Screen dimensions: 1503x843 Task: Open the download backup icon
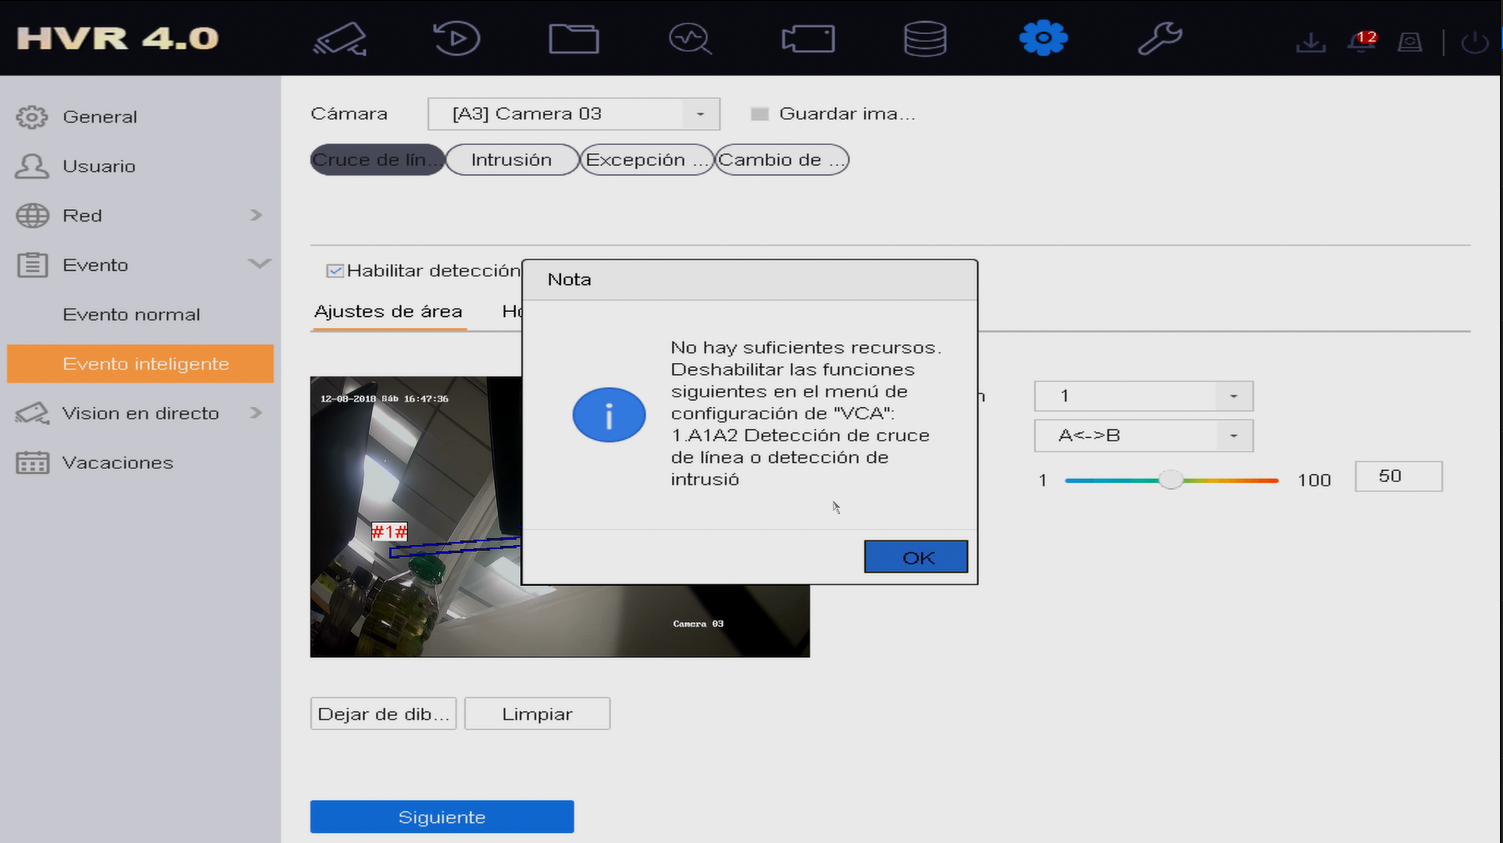pyautogui.click(x=1310, y=42)
